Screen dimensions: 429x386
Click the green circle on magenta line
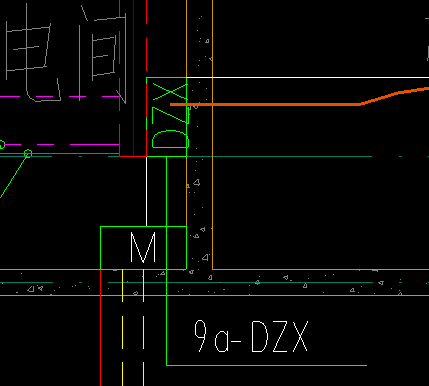28,154
